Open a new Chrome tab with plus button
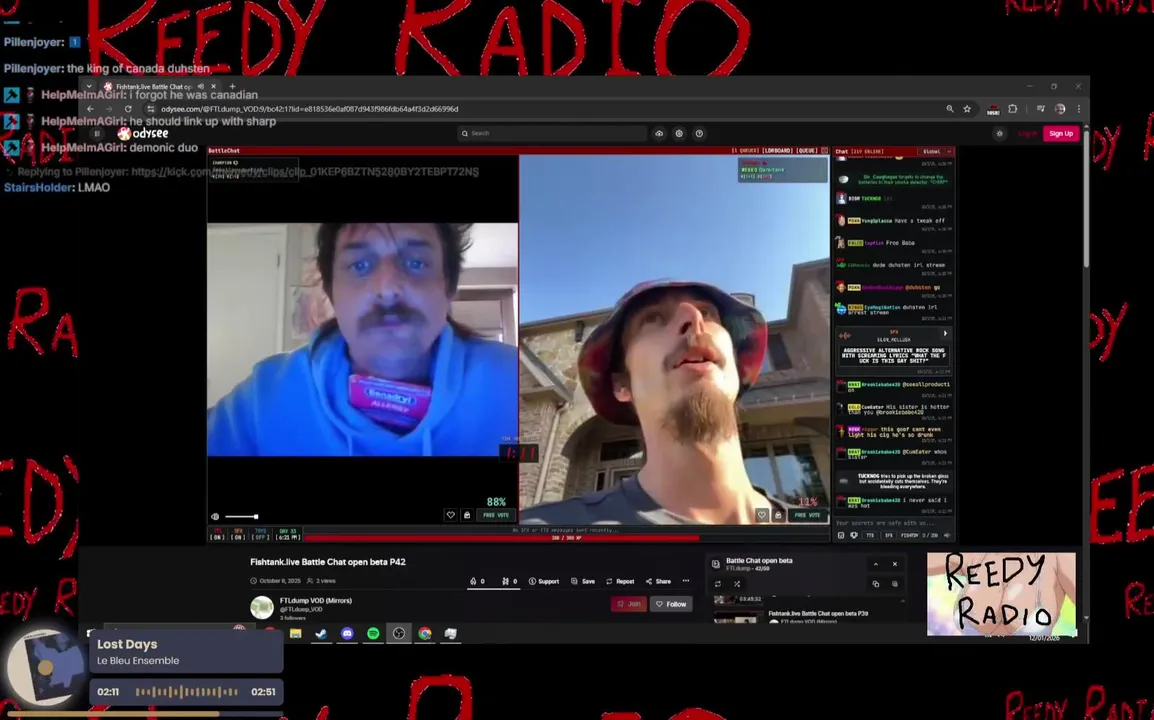 click(233, 86)
